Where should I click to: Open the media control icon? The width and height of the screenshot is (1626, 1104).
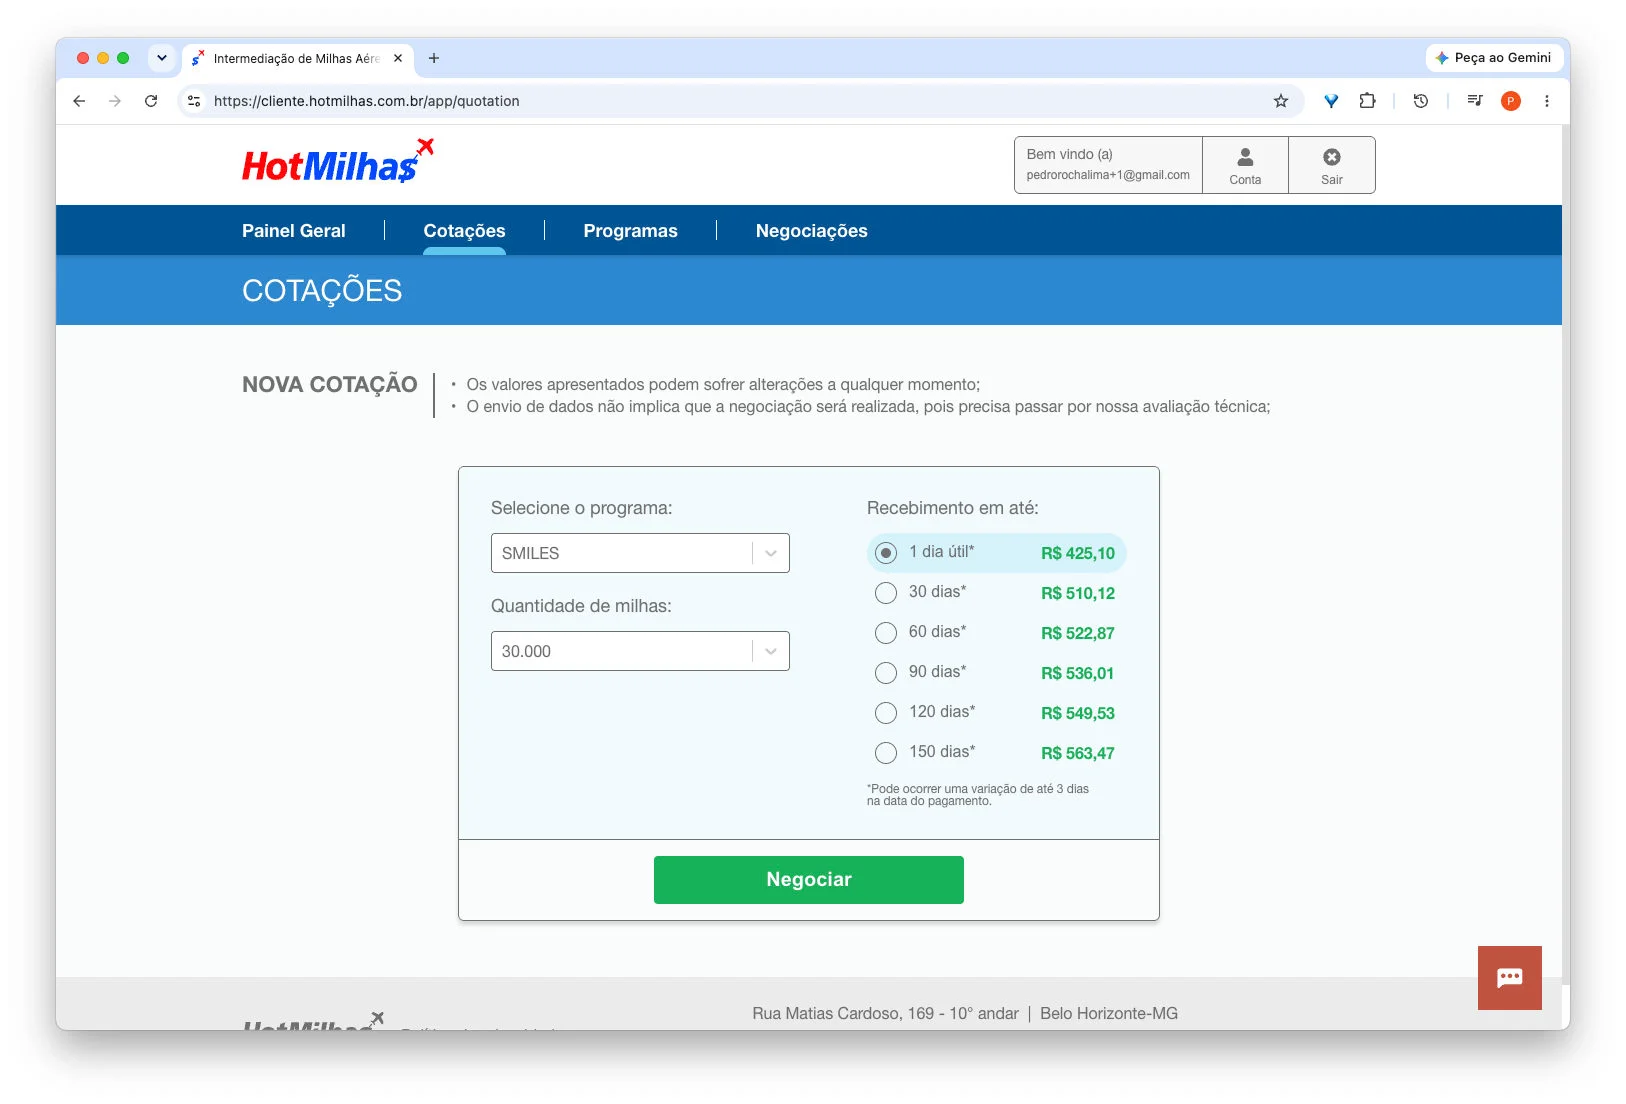(1474, 101)
